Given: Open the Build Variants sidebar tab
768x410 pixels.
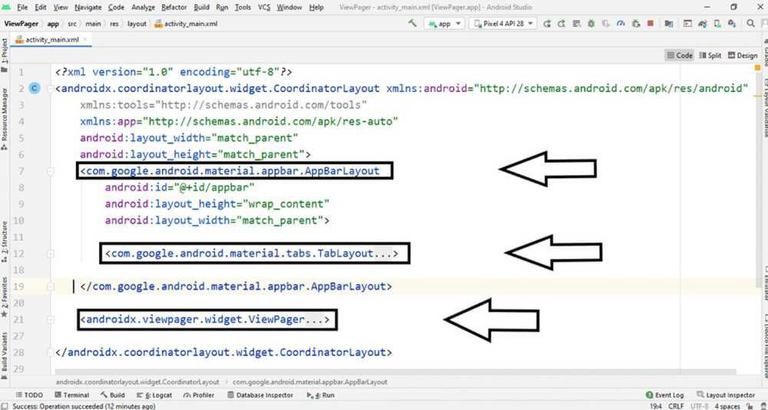Looking at the screenshot, I should (4, 355).
